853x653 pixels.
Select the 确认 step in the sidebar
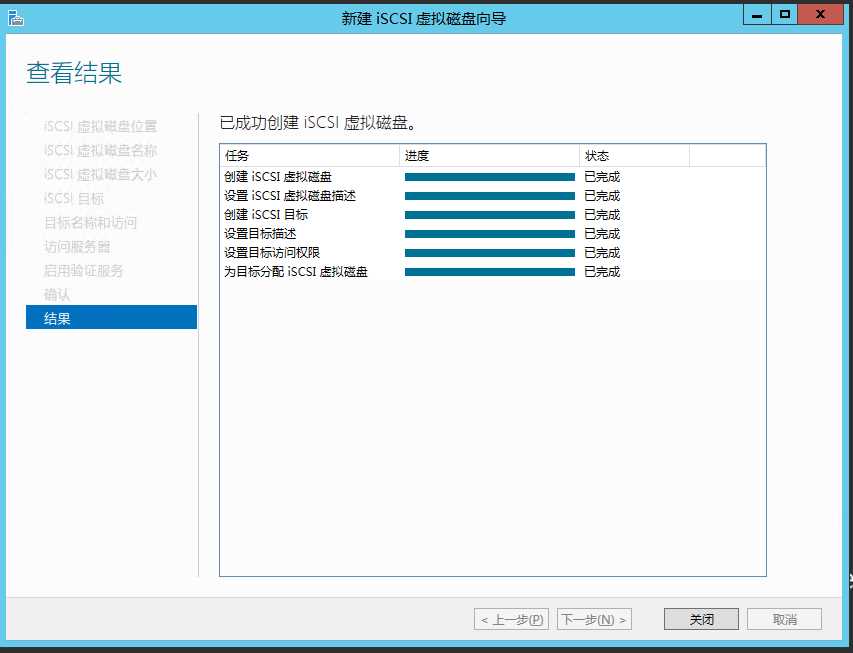[x=57, y=295]
